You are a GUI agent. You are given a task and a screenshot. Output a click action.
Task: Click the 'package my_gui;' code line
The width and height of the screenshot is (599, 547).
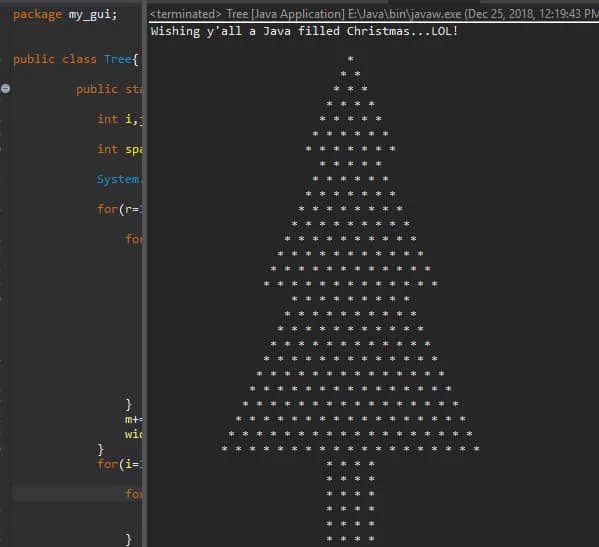click(x=65, y=15)
